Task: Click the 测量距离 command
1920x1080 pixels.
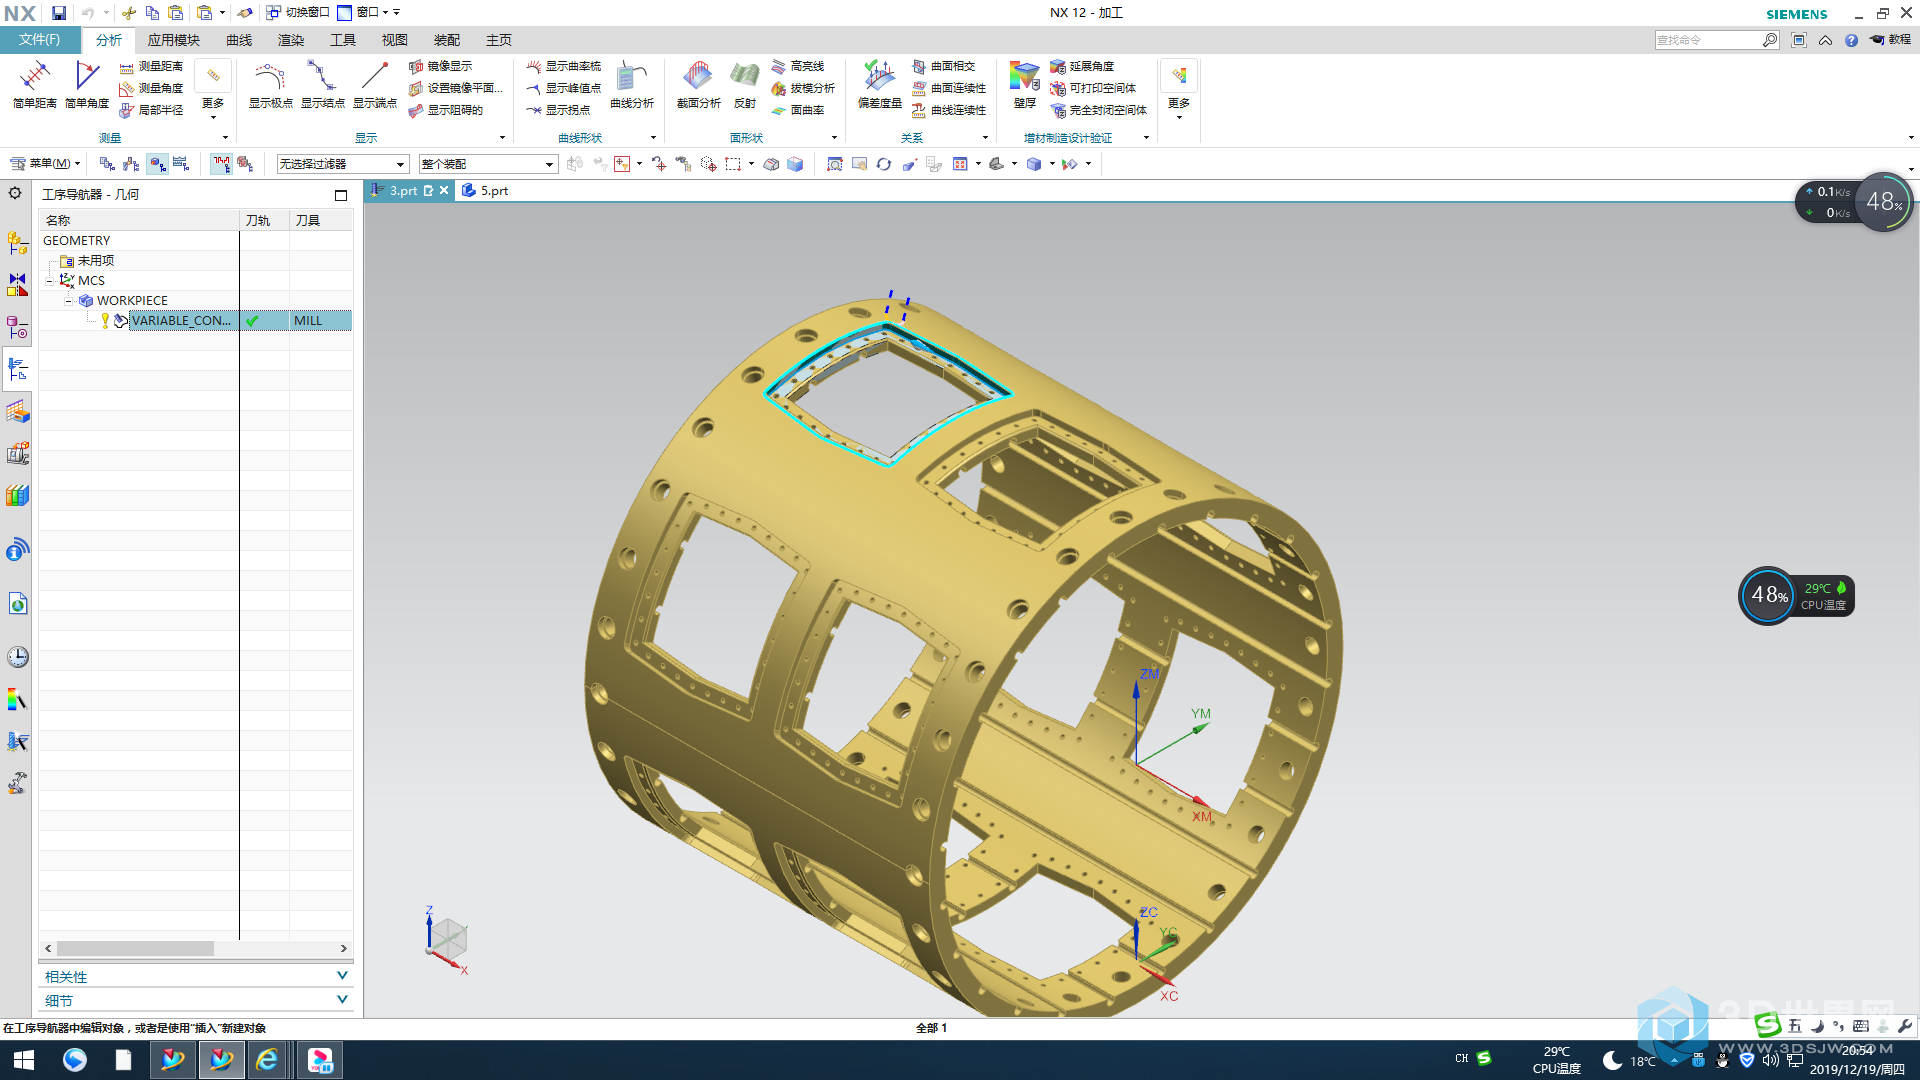Action: coord(151,66)
